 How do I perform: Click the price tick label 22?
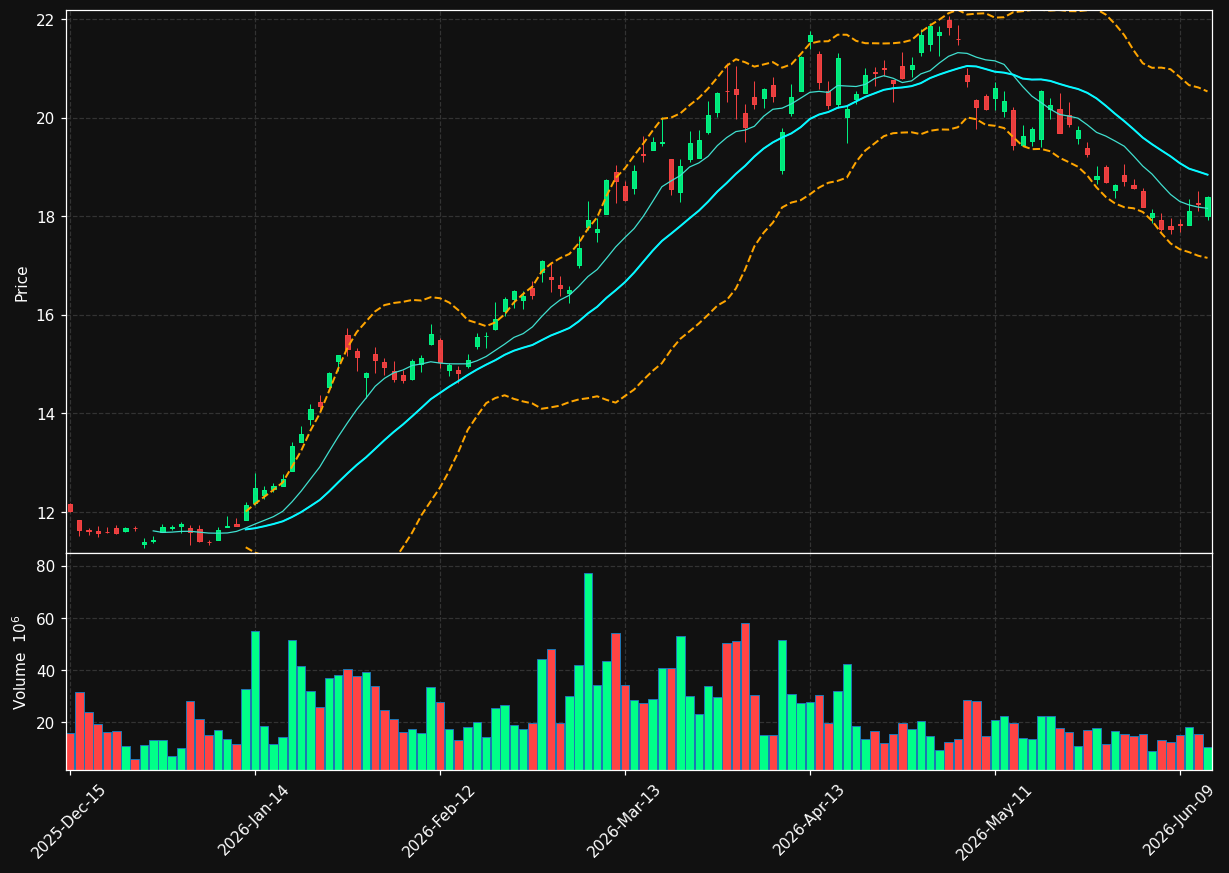46,19
